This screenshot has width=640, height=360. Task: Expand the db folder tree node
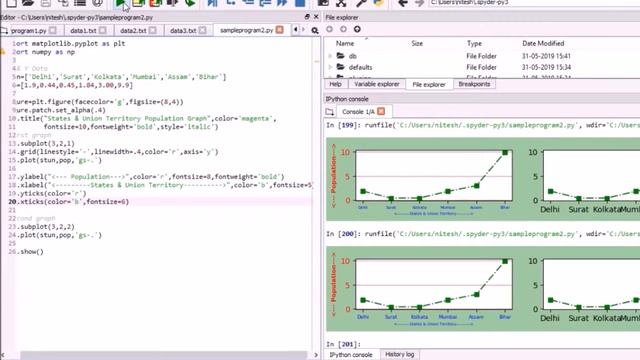tap(330, 56)
